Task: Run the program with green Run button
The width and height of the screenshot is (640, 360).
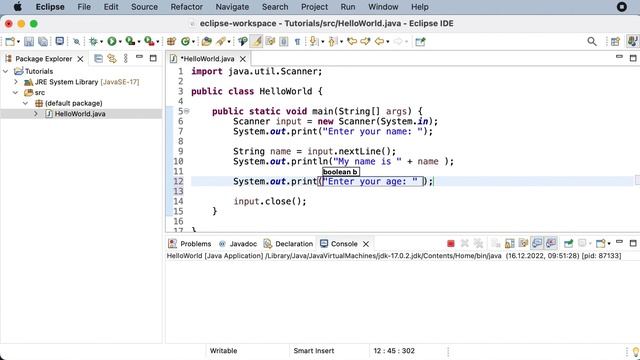Action: coord(111,41)
